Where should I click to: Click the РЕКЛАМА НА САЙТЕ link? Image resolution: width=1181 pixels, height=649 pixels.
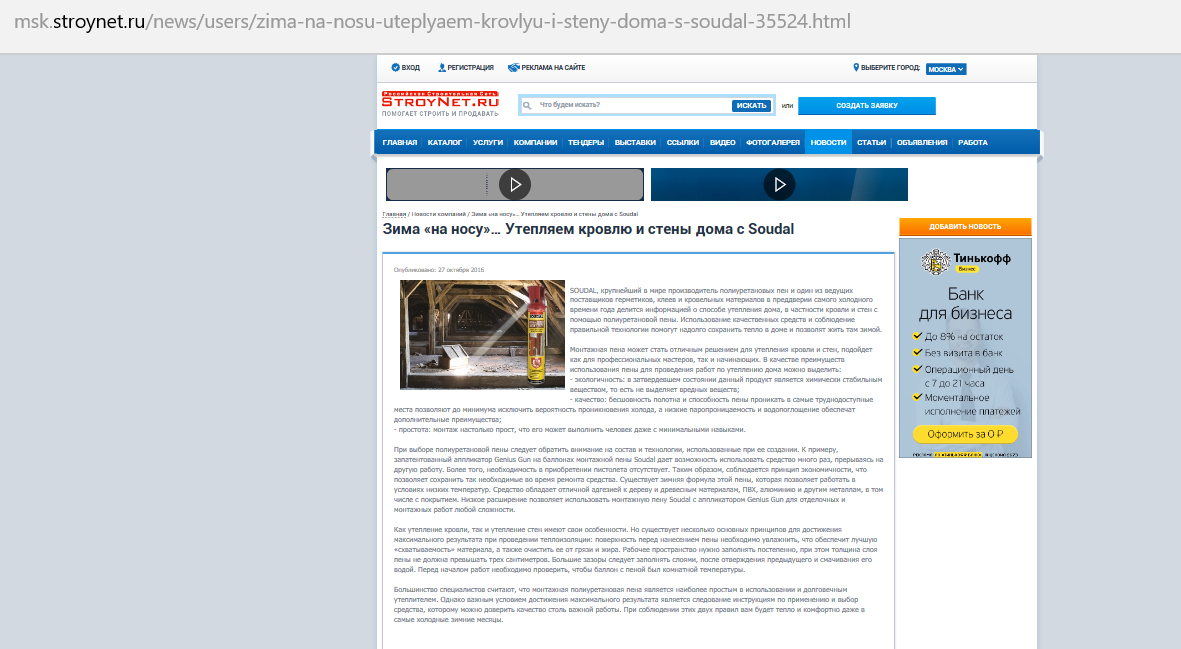554,68
